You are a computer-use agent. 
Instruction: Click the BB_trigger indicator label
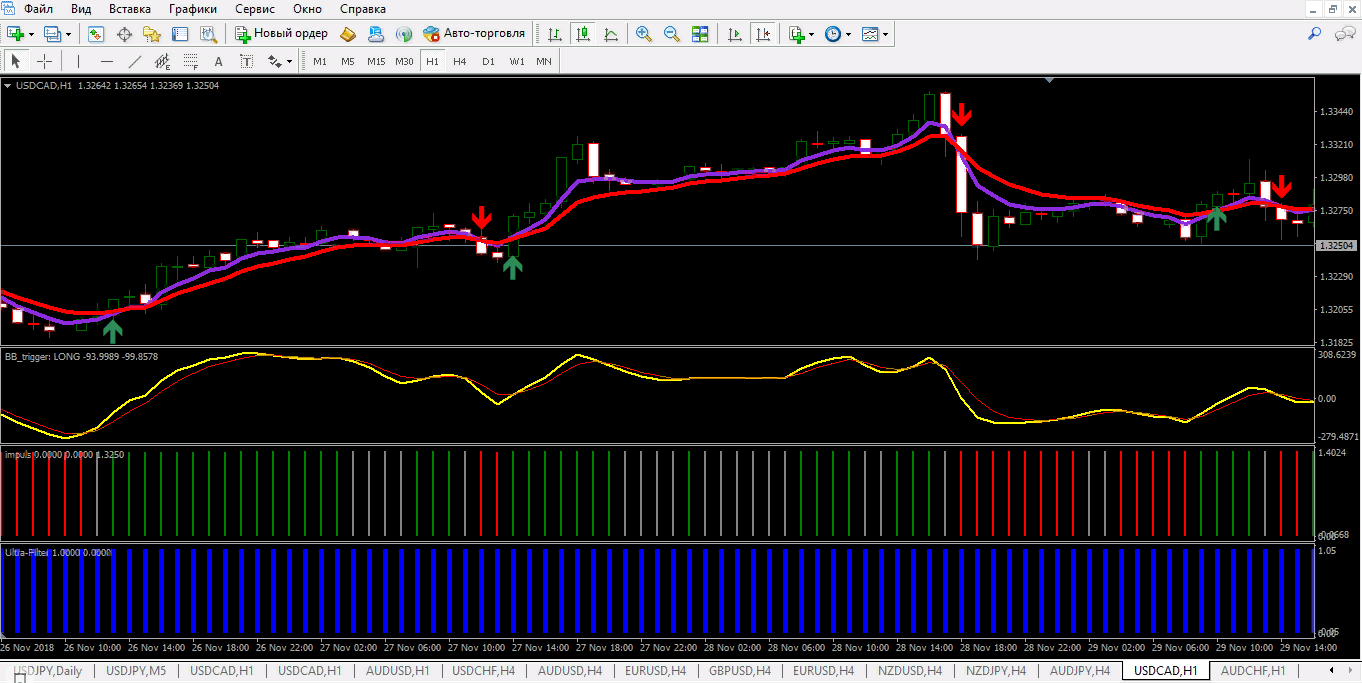81,356
